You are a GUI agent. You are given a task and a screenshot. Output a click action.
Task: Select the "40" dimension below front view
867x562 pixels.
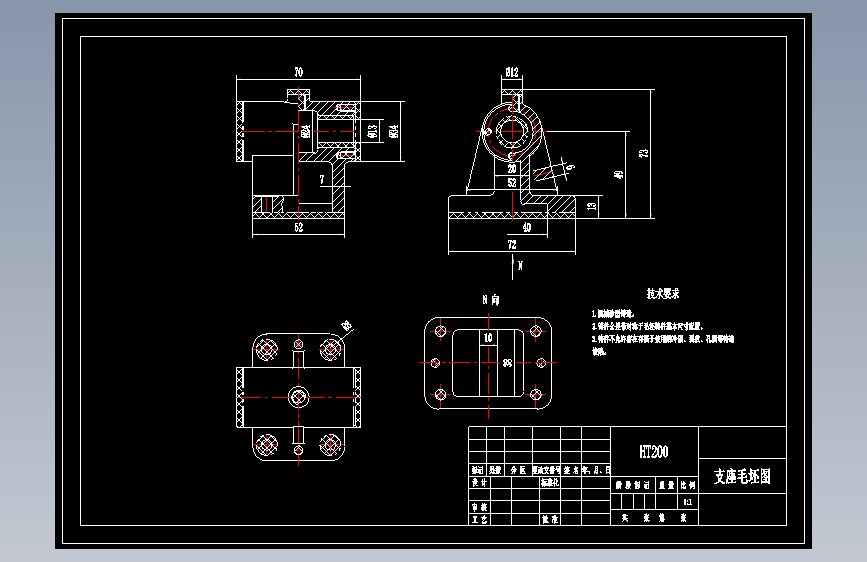(526, 227)
